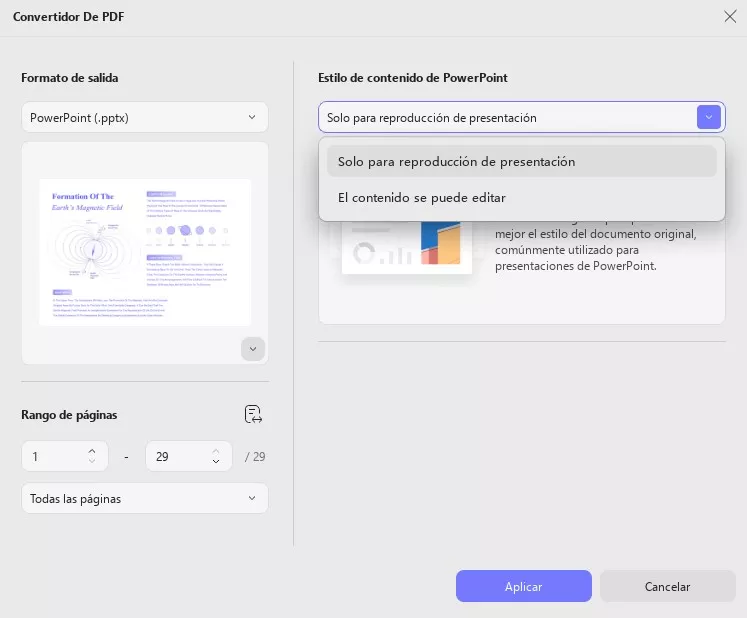Click the 'presentaciones de PowerPoint.' description text
This screenshot has height=618, width=747.
575,266
